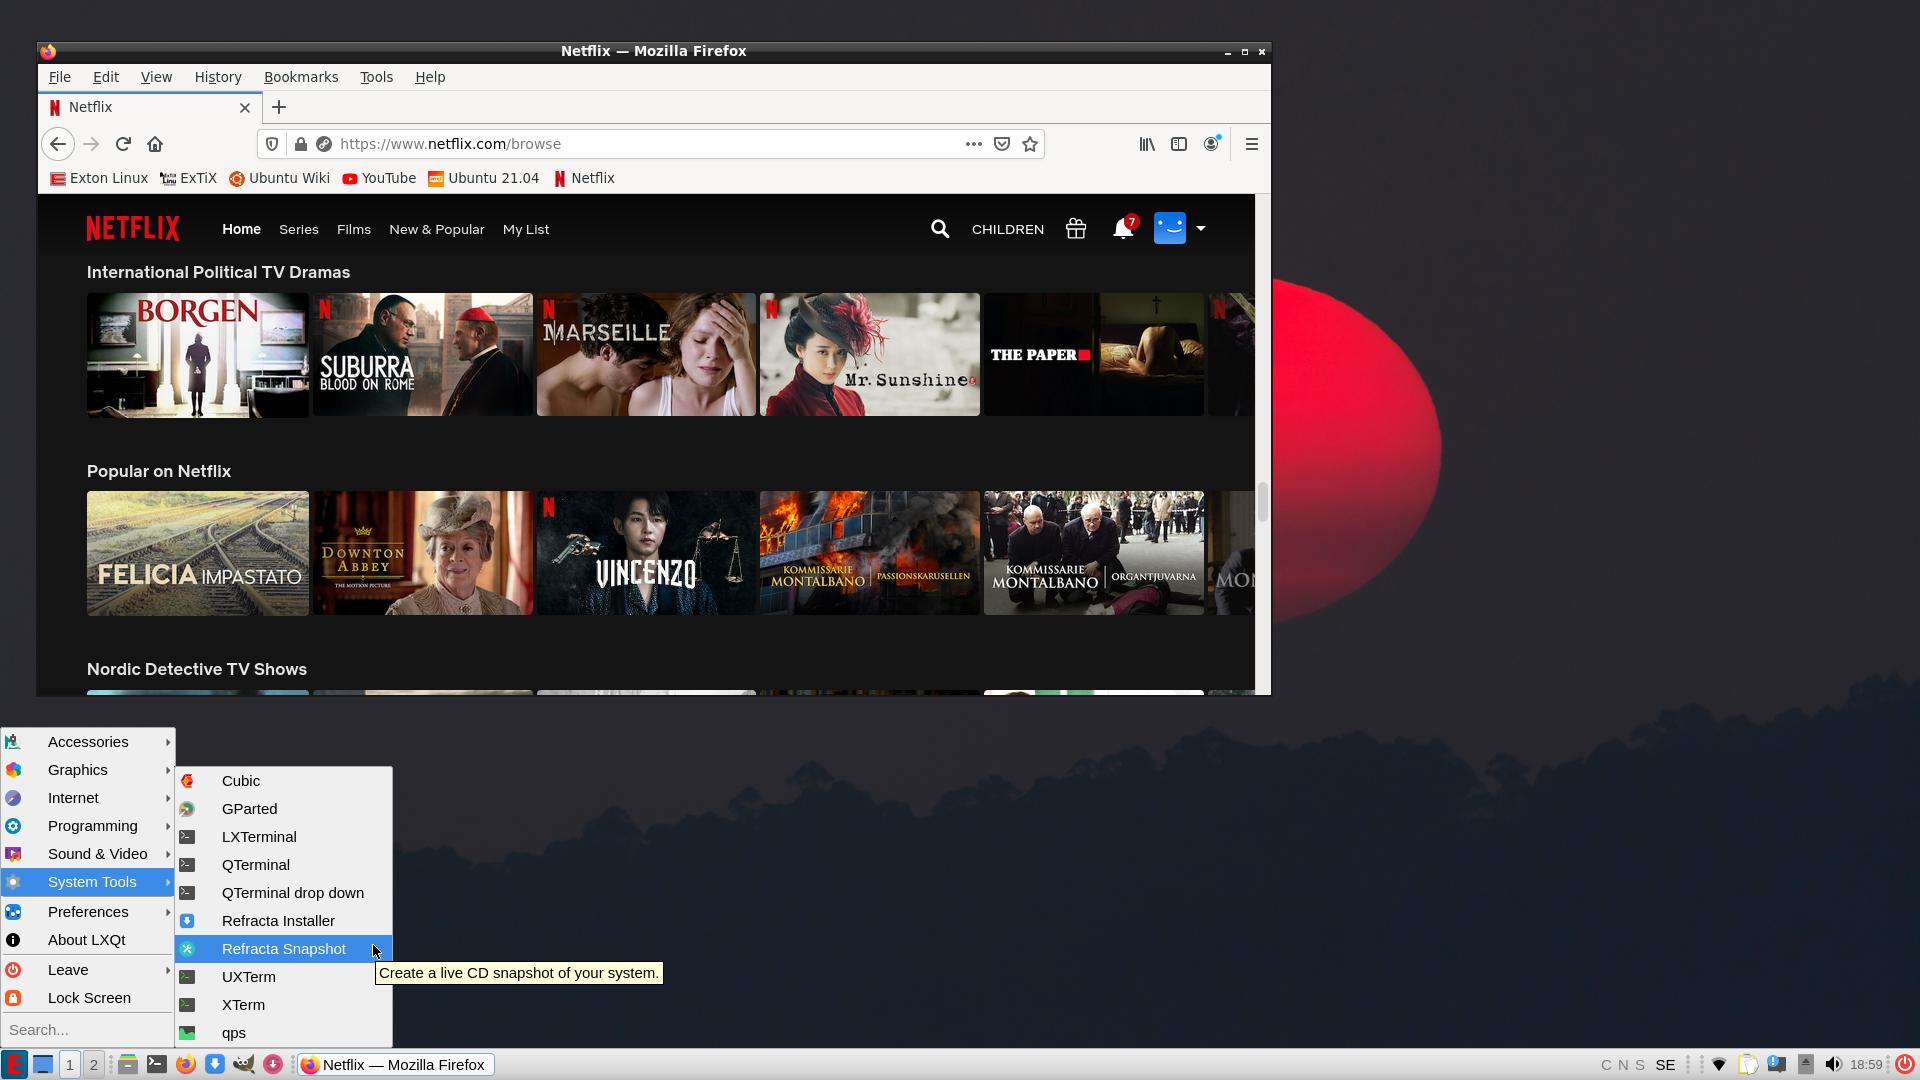Select the Netflix browser tab

coord(150,107)
